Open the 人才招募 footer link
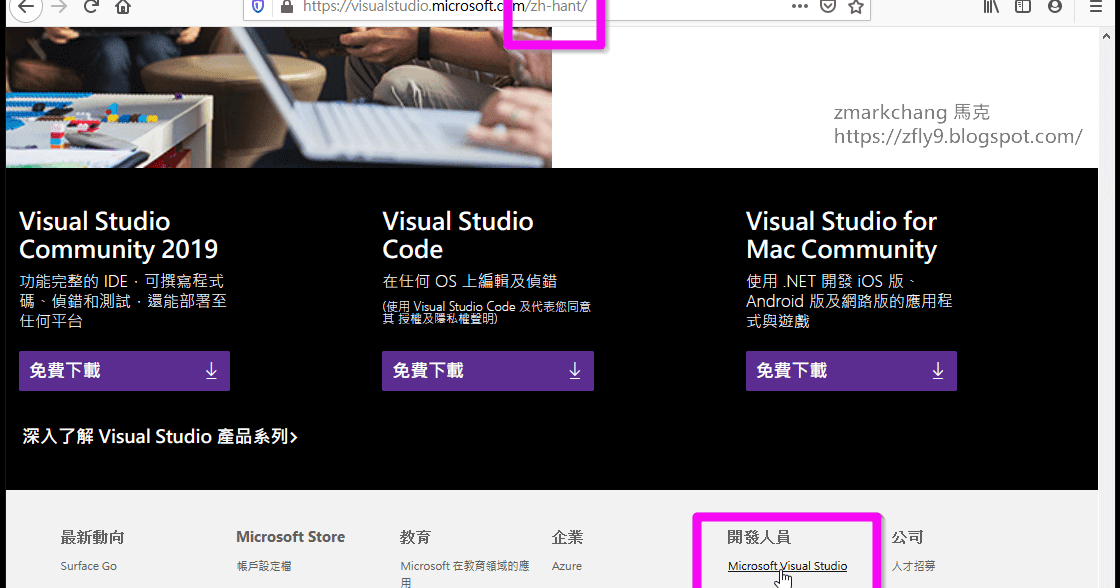This screenshot has height=588, width=1120. click(x=913, y=566)
